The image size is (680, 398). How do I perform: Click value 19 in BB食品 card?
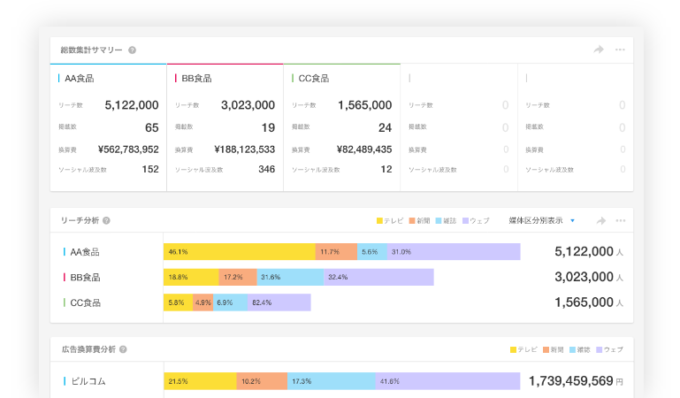268,127
